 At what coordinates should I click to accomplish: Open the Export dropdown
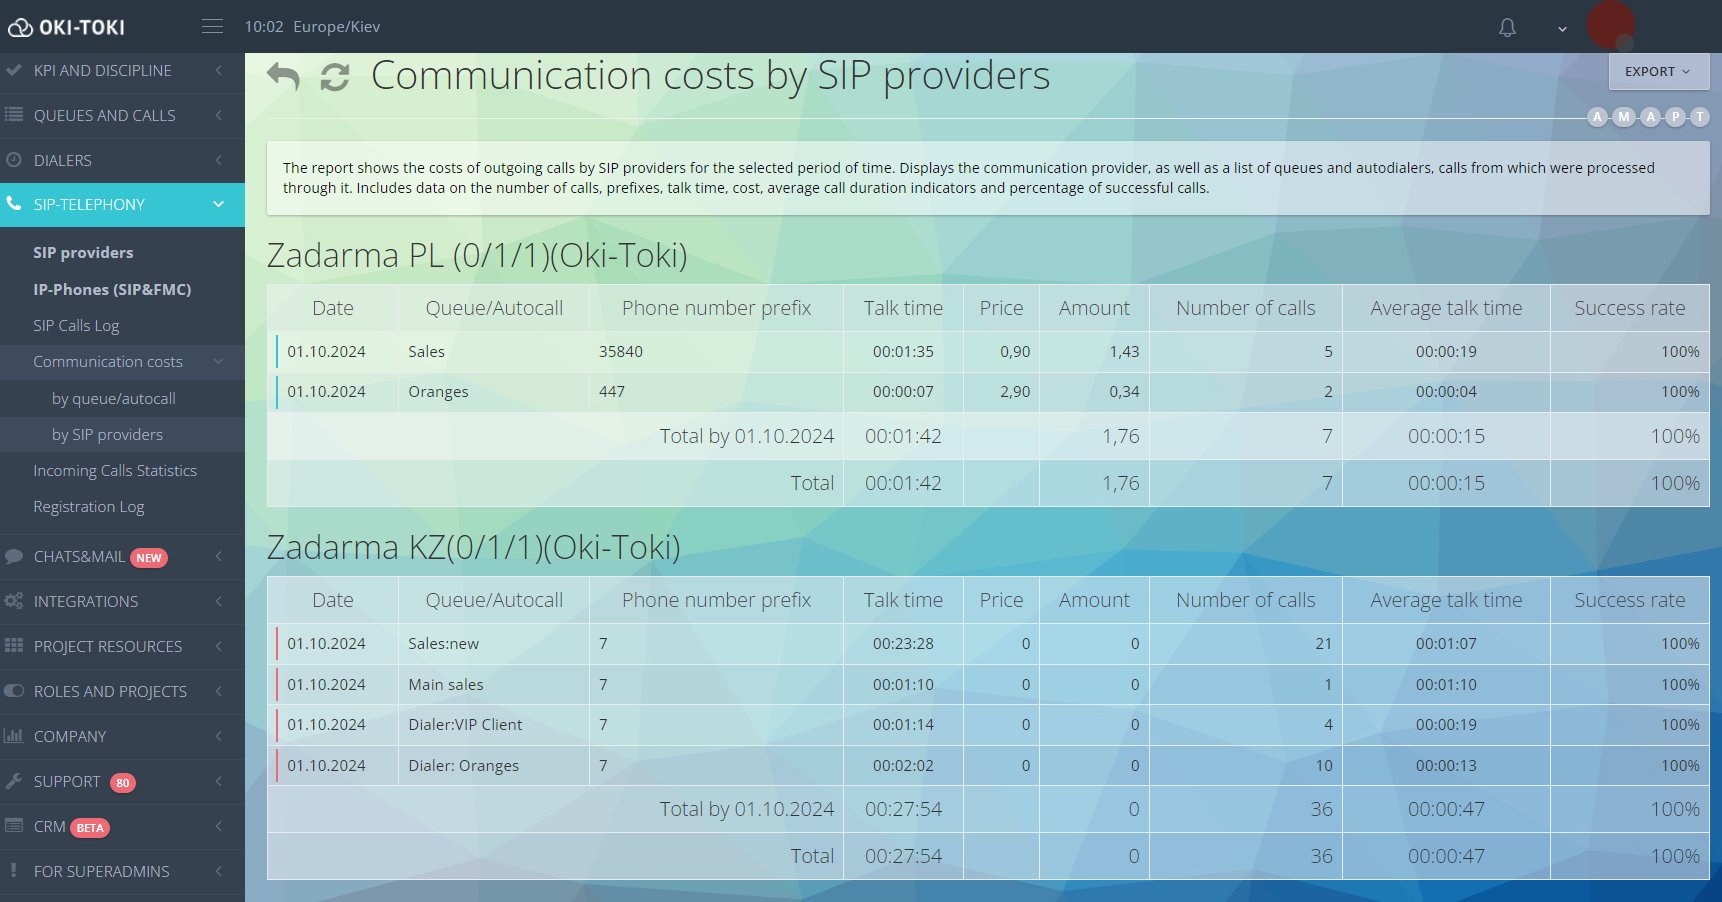1657,72
